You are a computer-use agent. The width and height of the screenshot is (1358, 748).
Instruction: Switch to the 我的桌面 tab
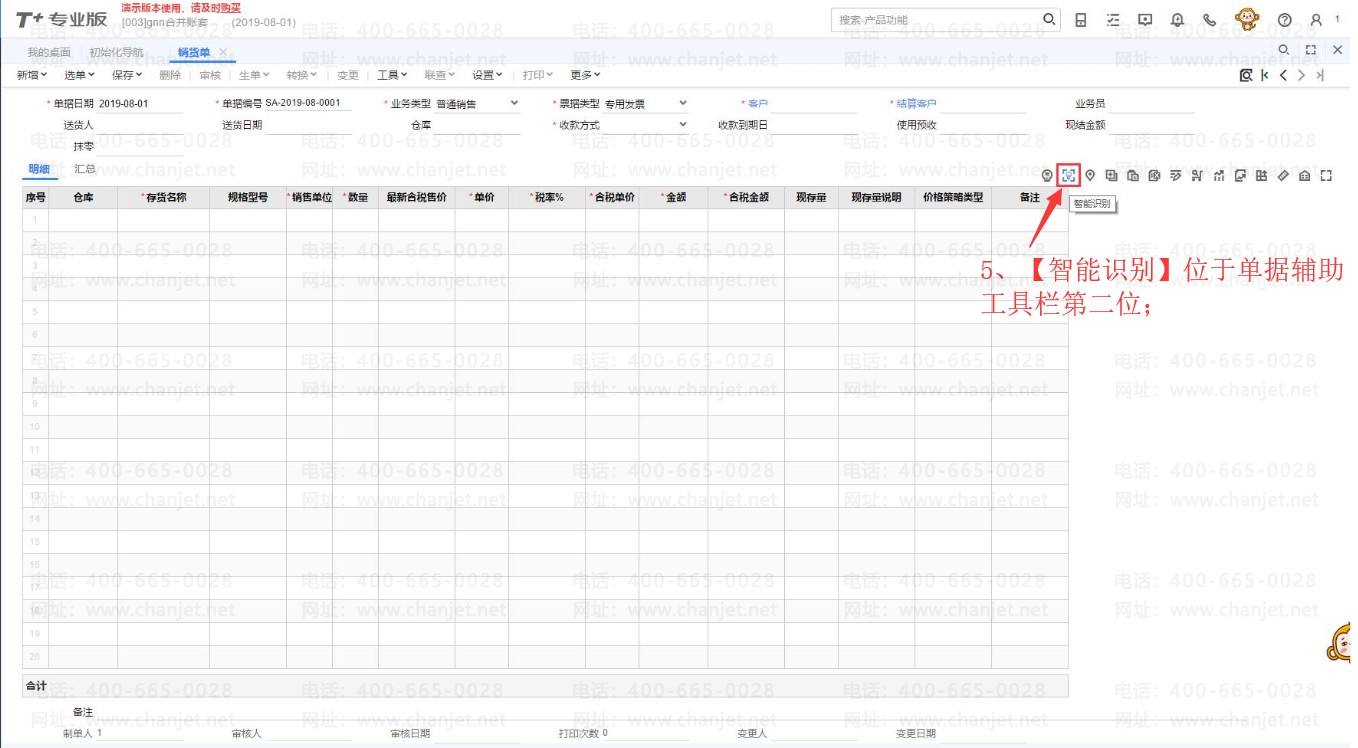49,52
